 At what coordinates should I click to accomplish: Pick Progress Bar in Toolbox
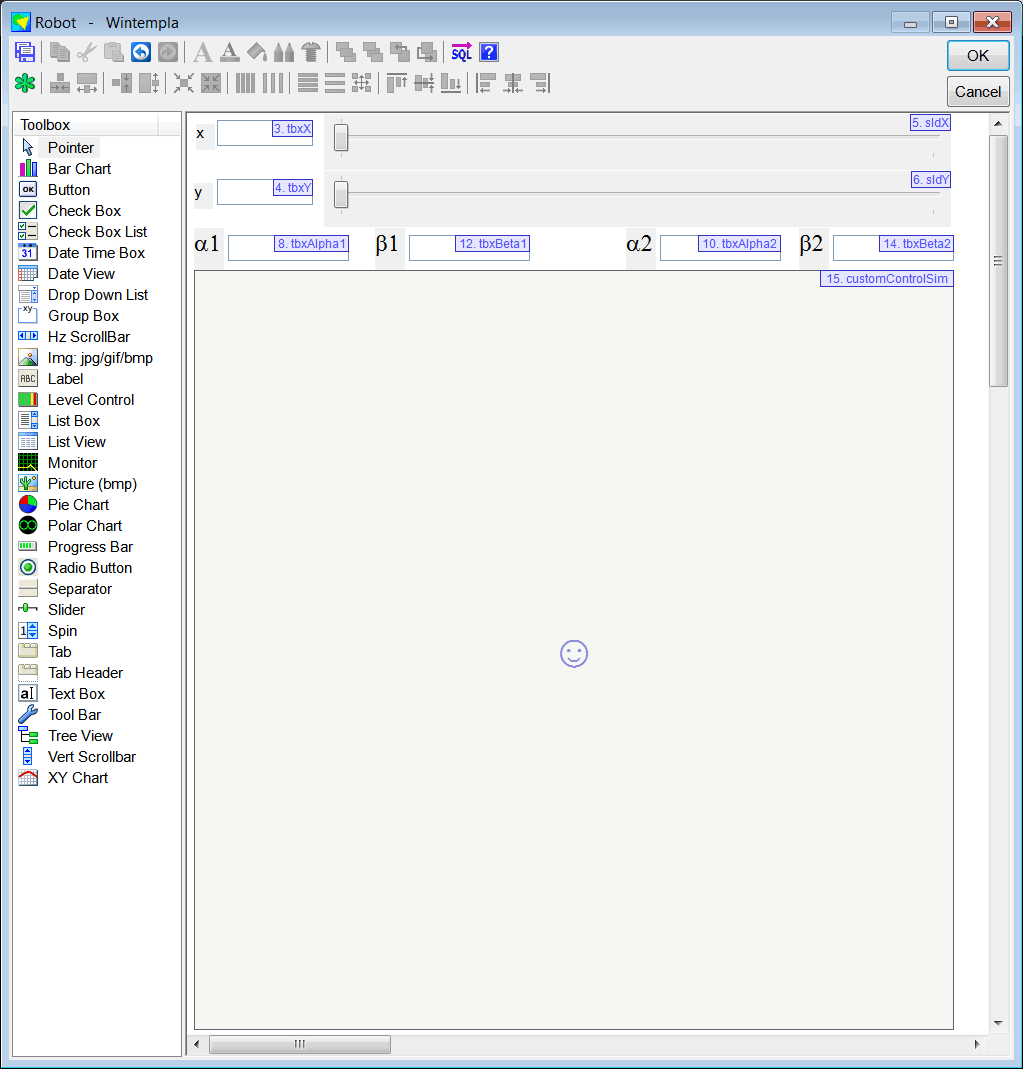[77, 547]
